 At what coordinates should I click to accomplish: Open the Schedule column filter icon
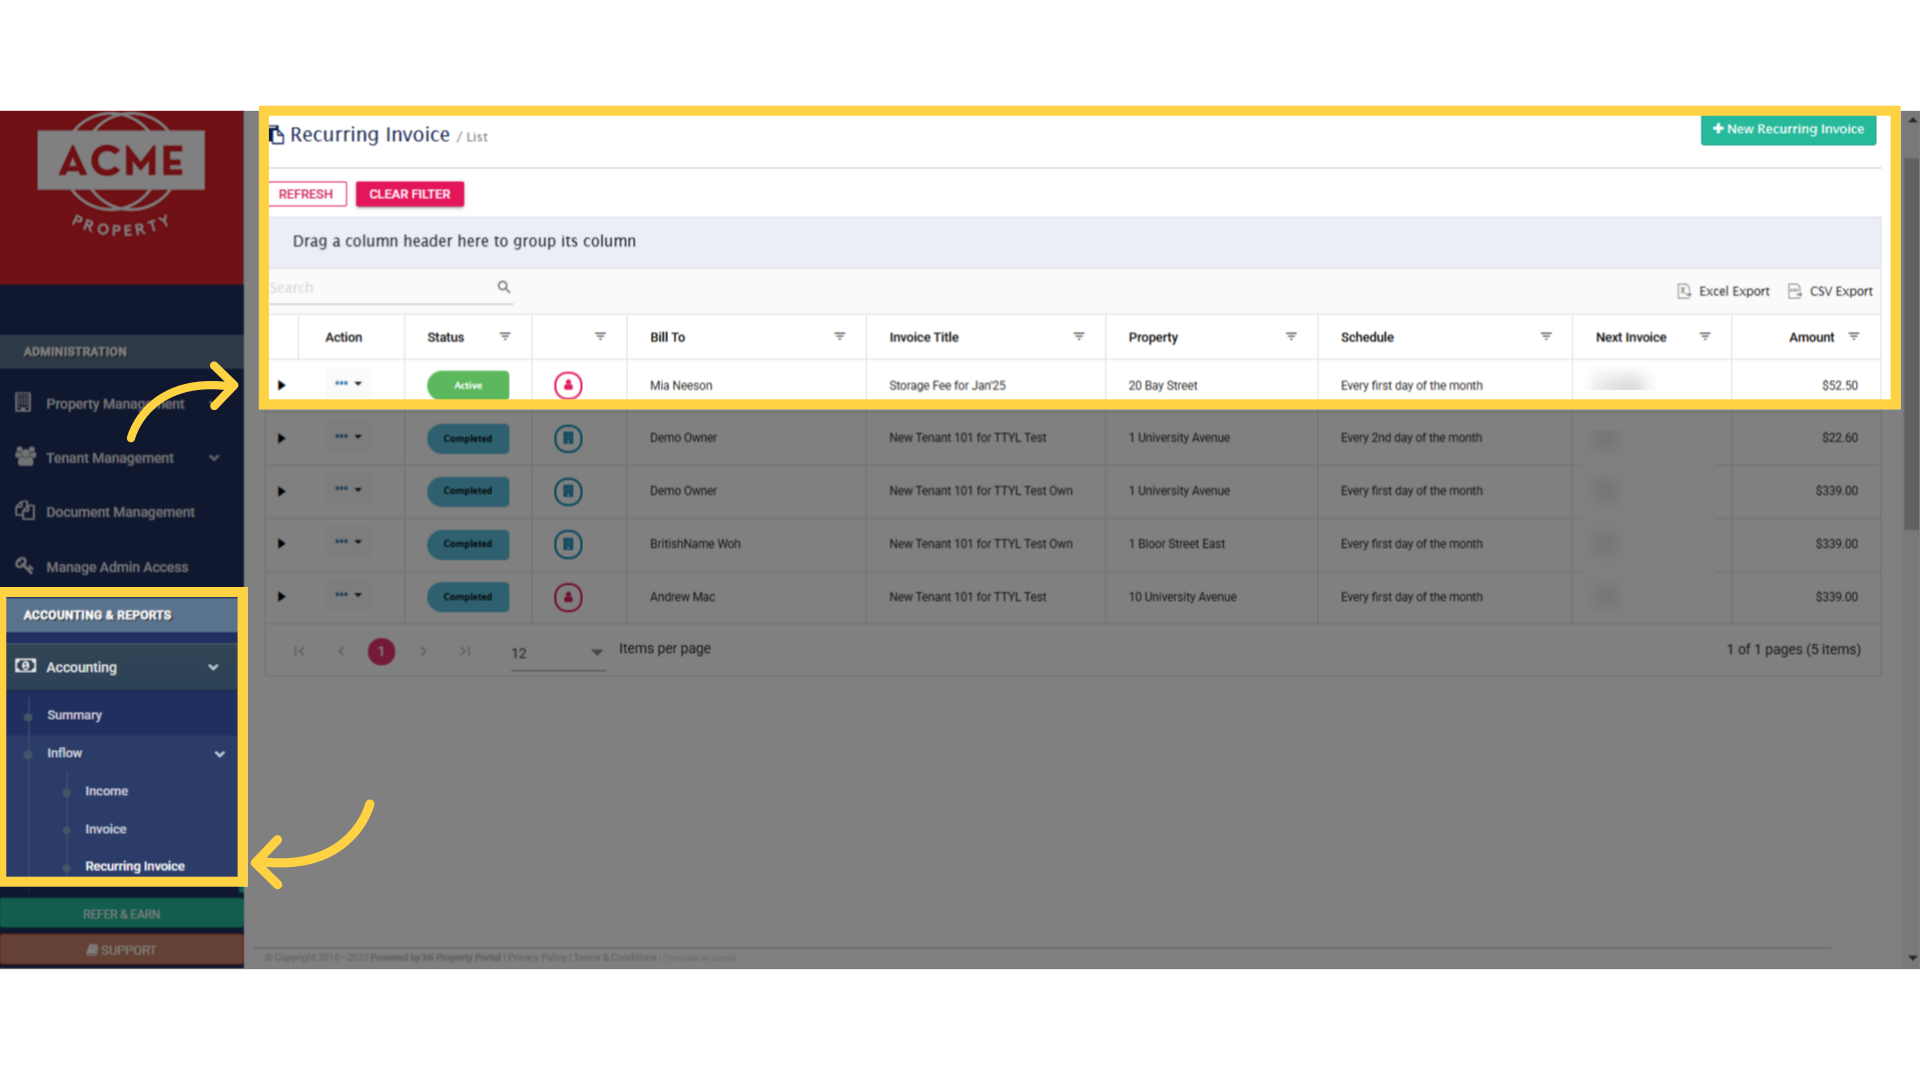pos(1546,337)
